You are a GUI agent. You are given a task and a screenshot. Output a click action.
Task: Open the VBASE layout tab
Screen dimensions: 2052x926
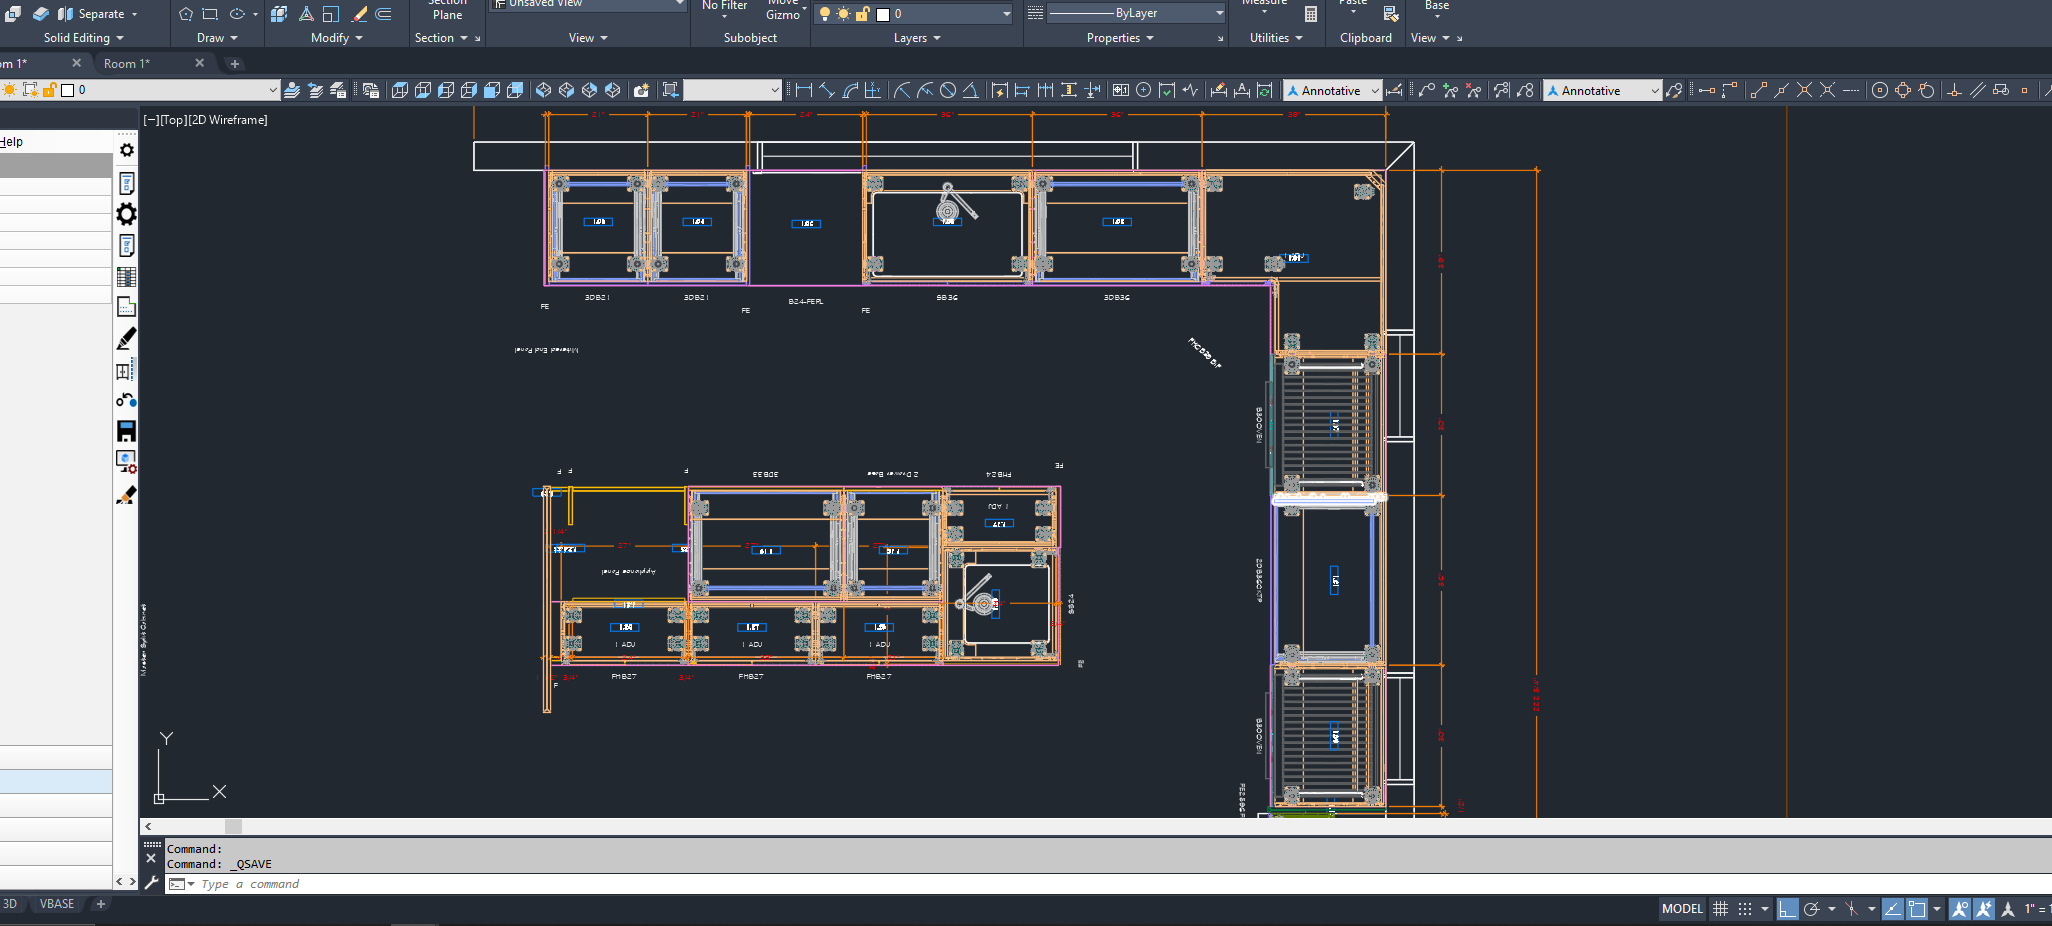[57, 904]
